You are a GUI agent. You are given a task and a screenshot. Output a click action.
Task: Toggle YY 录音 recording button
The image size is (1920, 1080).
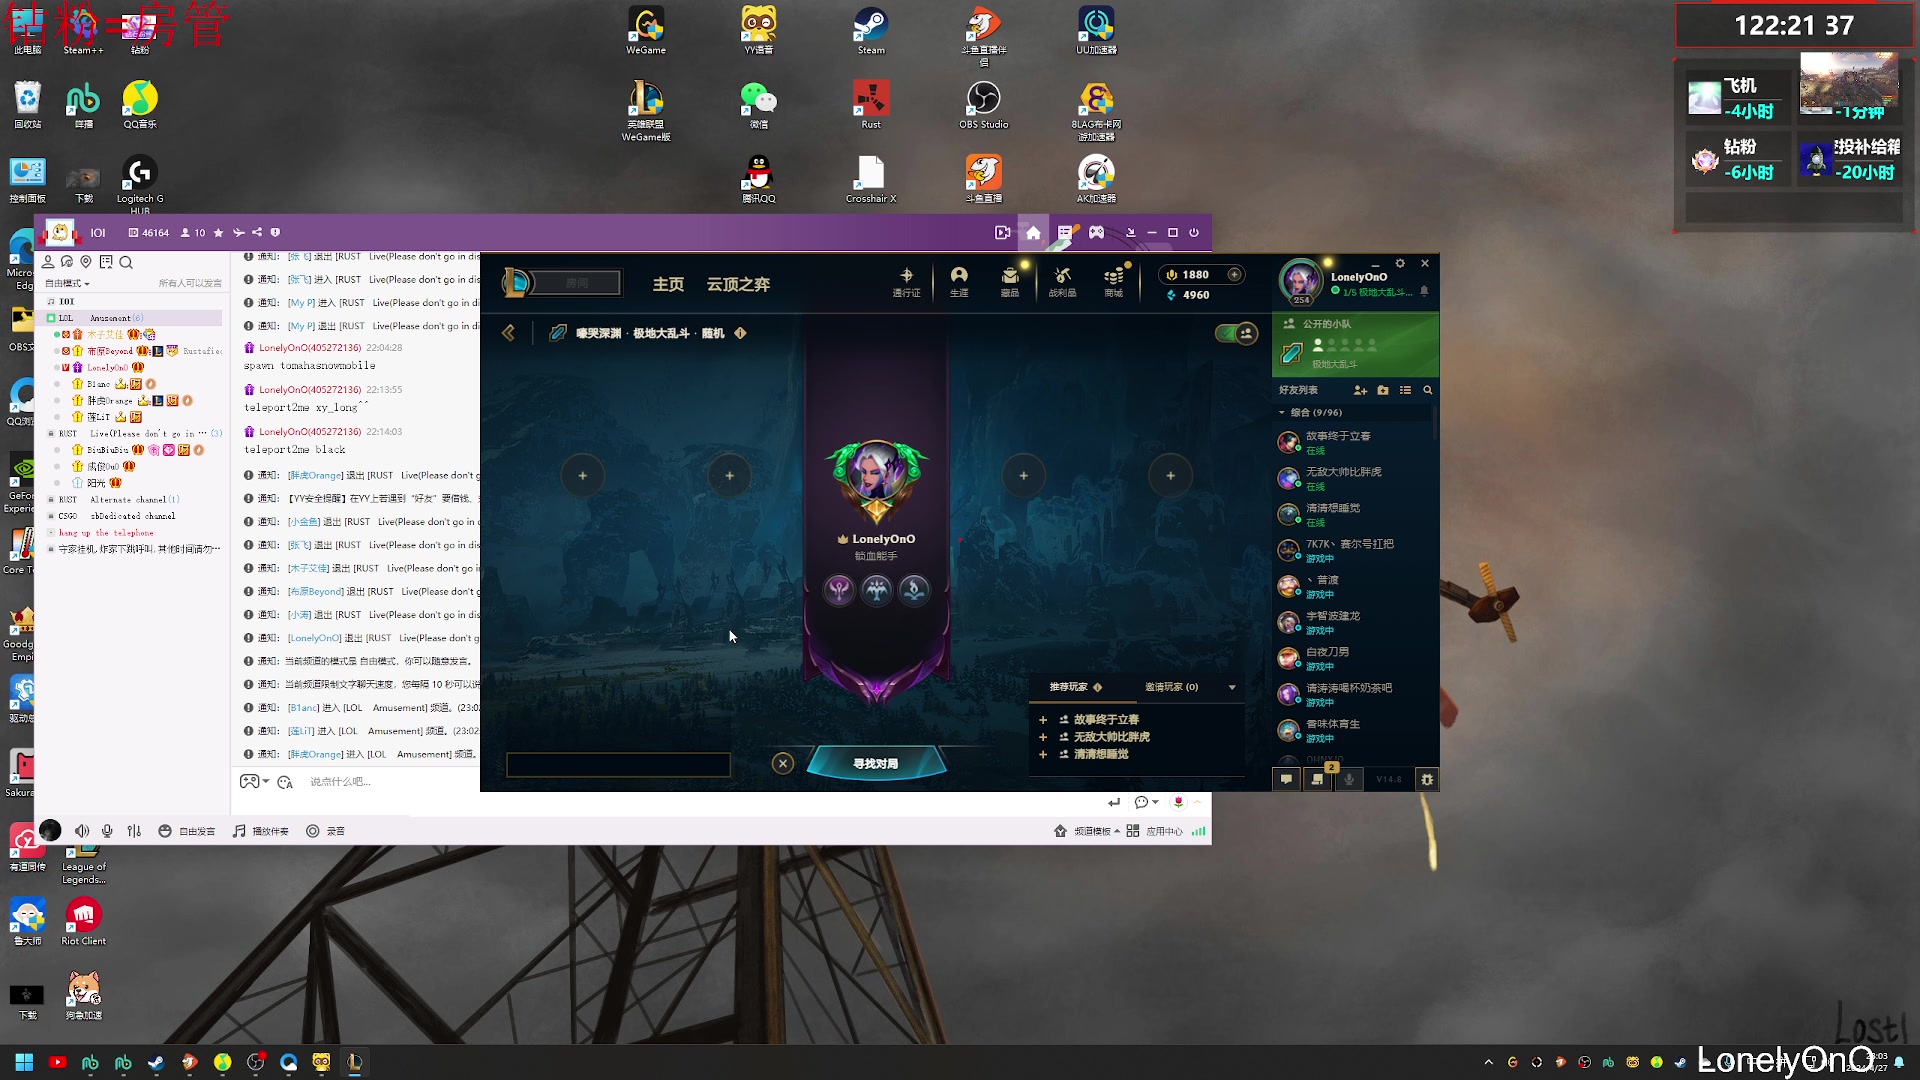(325, 831)
